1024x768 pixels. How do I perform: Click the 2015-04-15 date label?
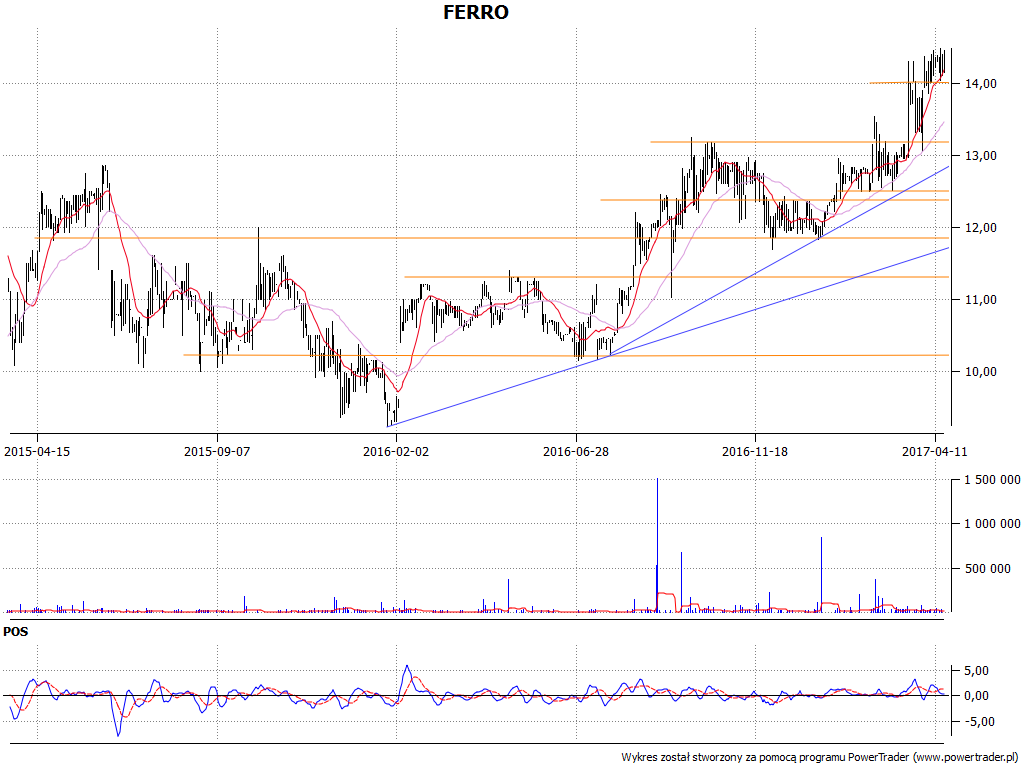click(37, 451)
